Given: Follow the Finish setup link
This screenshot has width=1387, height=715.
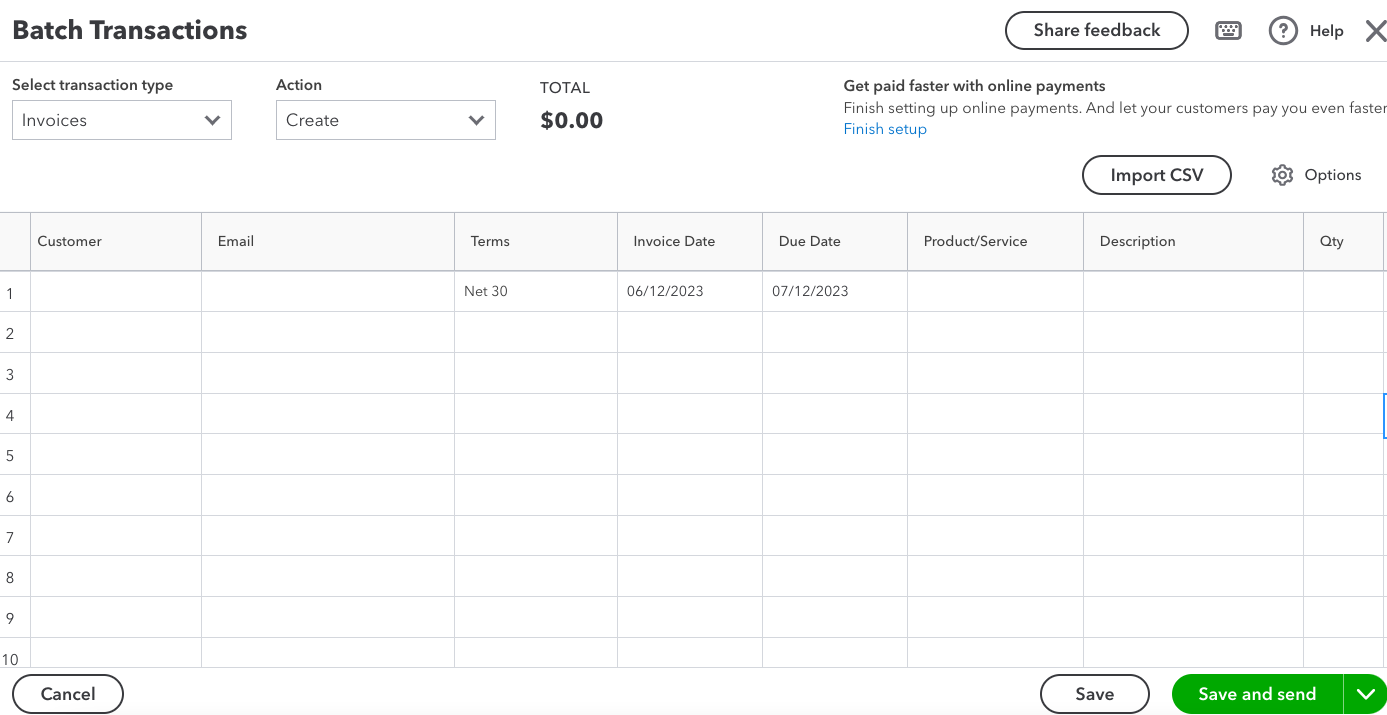Looking at the screenshot, I should [885, 129].
